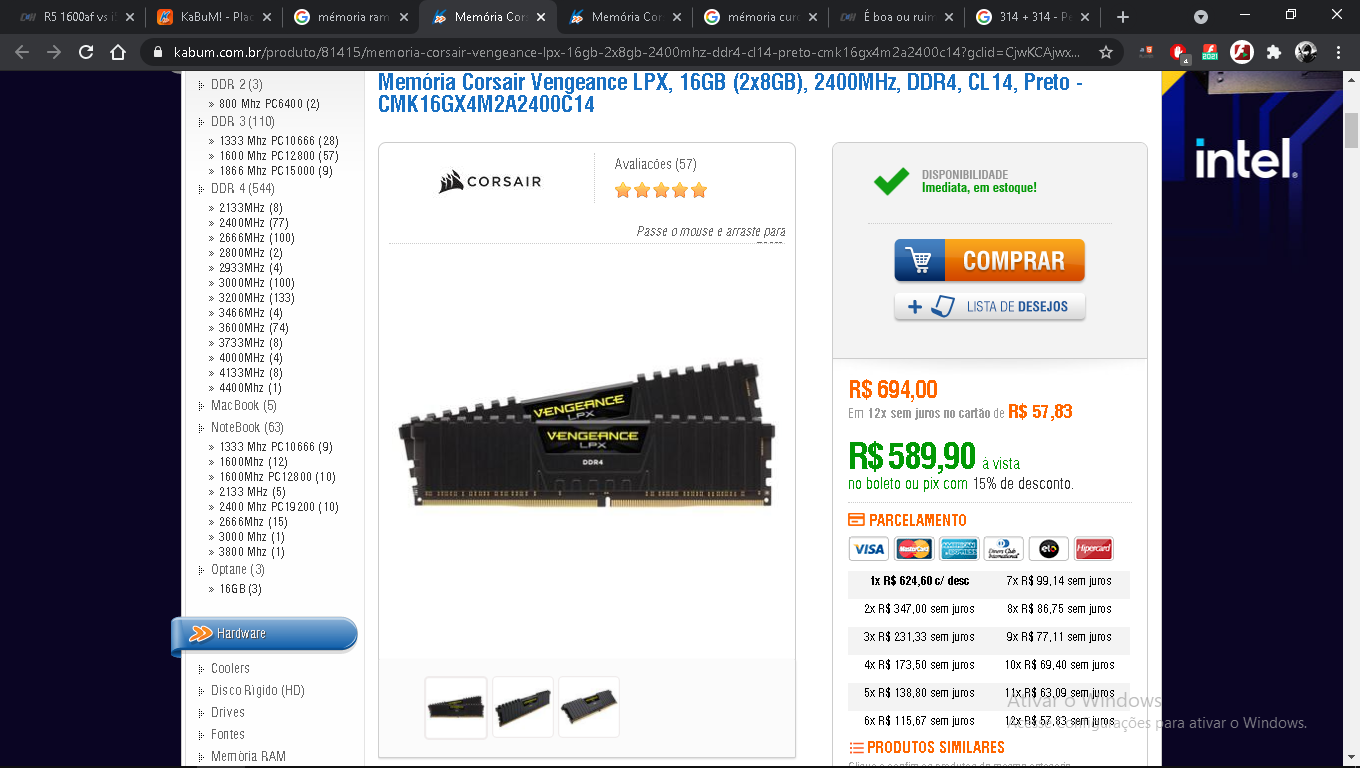
Task: Open the Chrome extensions puzzle icon
Action: [x=1273, y=52]
